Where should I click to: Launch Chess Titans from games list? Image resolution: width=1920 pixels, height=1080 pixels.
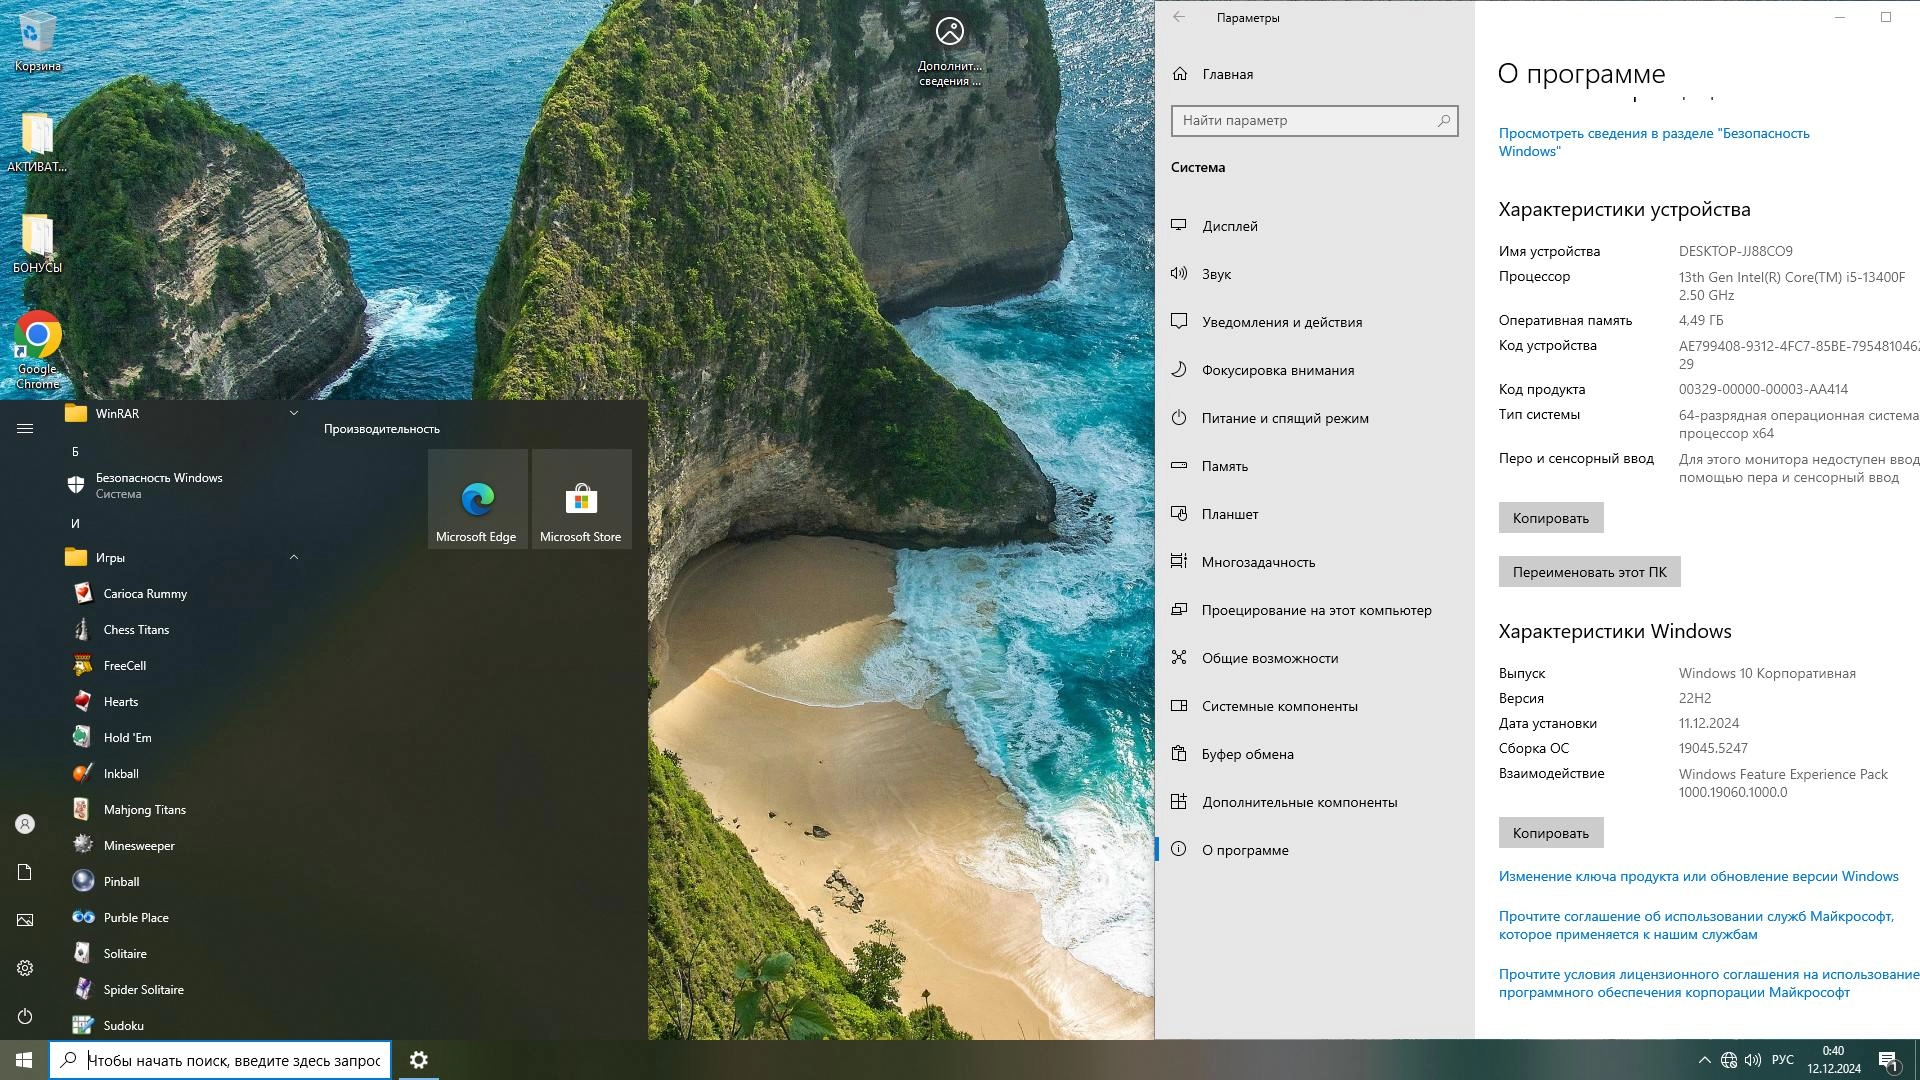pos(136,630)
